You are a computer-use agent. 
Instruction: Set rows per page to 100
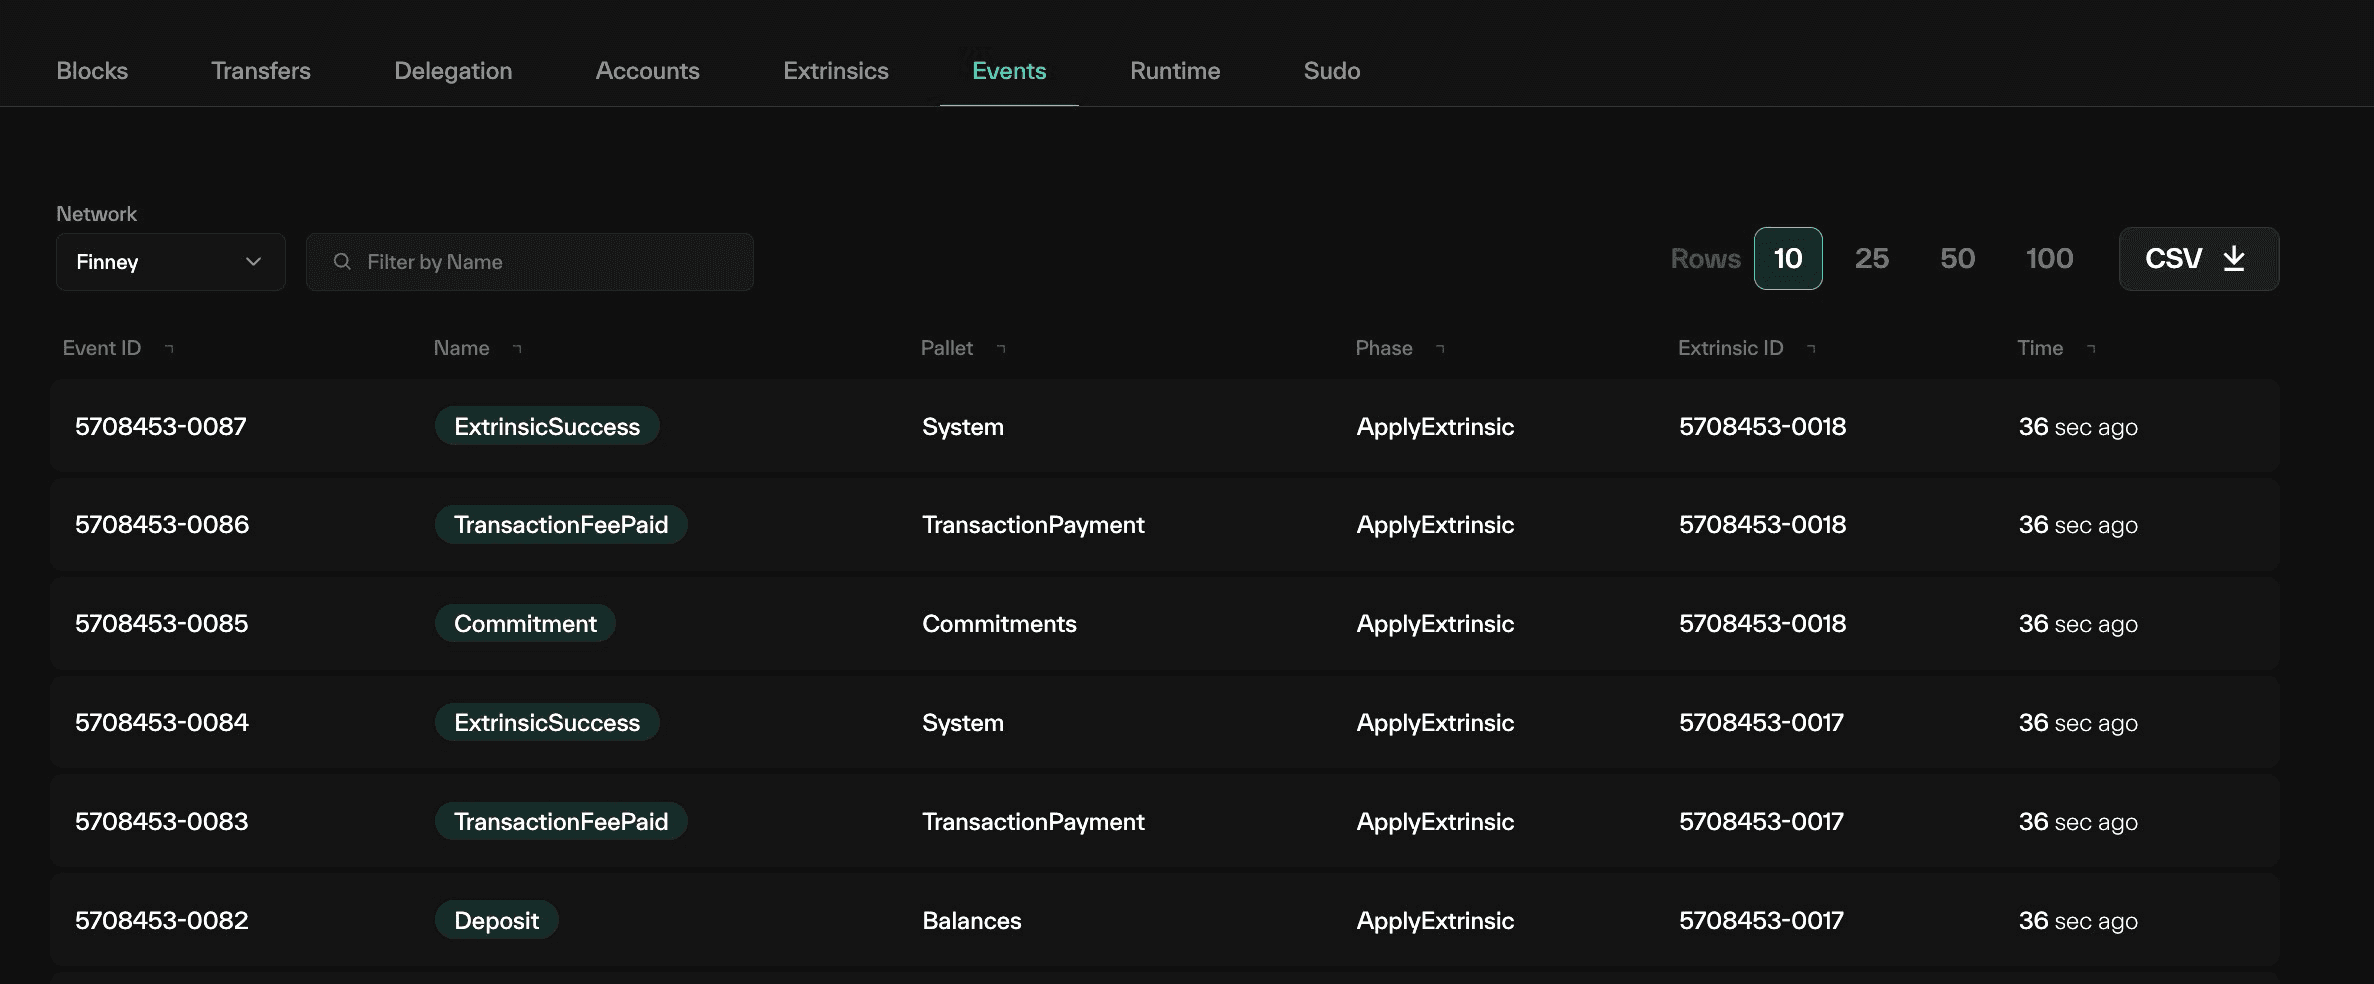[x=2050, y=259]
